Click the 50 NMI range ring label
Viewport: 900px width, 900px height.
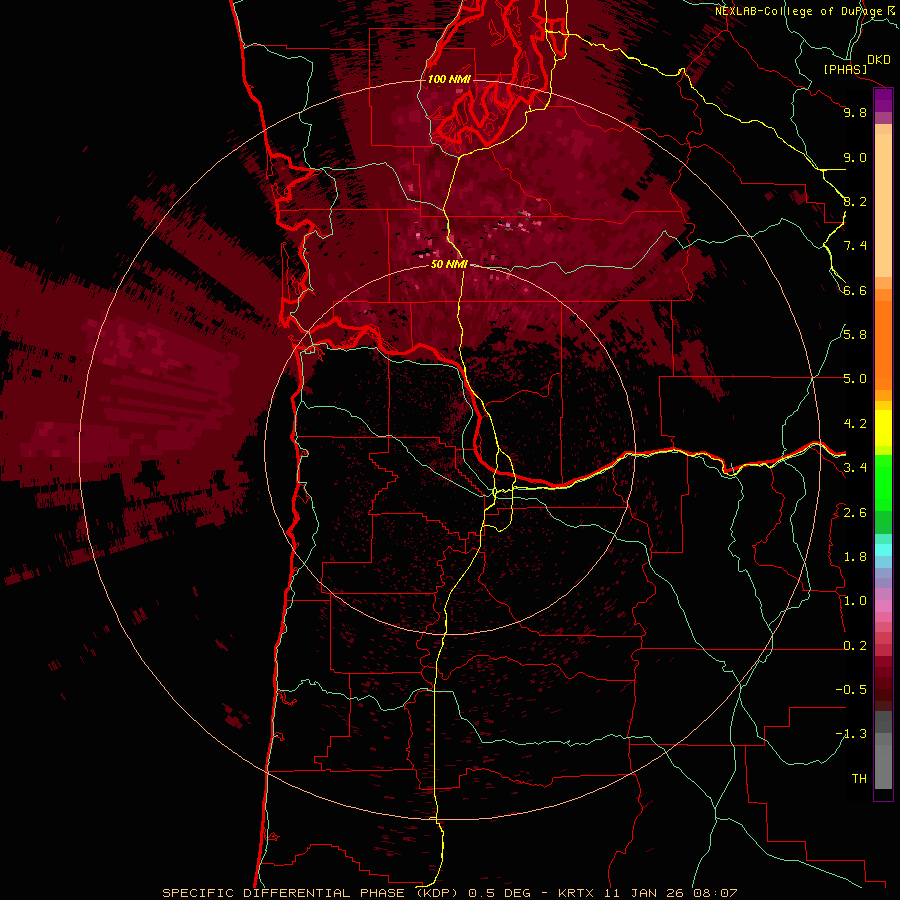(x=449, y=265)
